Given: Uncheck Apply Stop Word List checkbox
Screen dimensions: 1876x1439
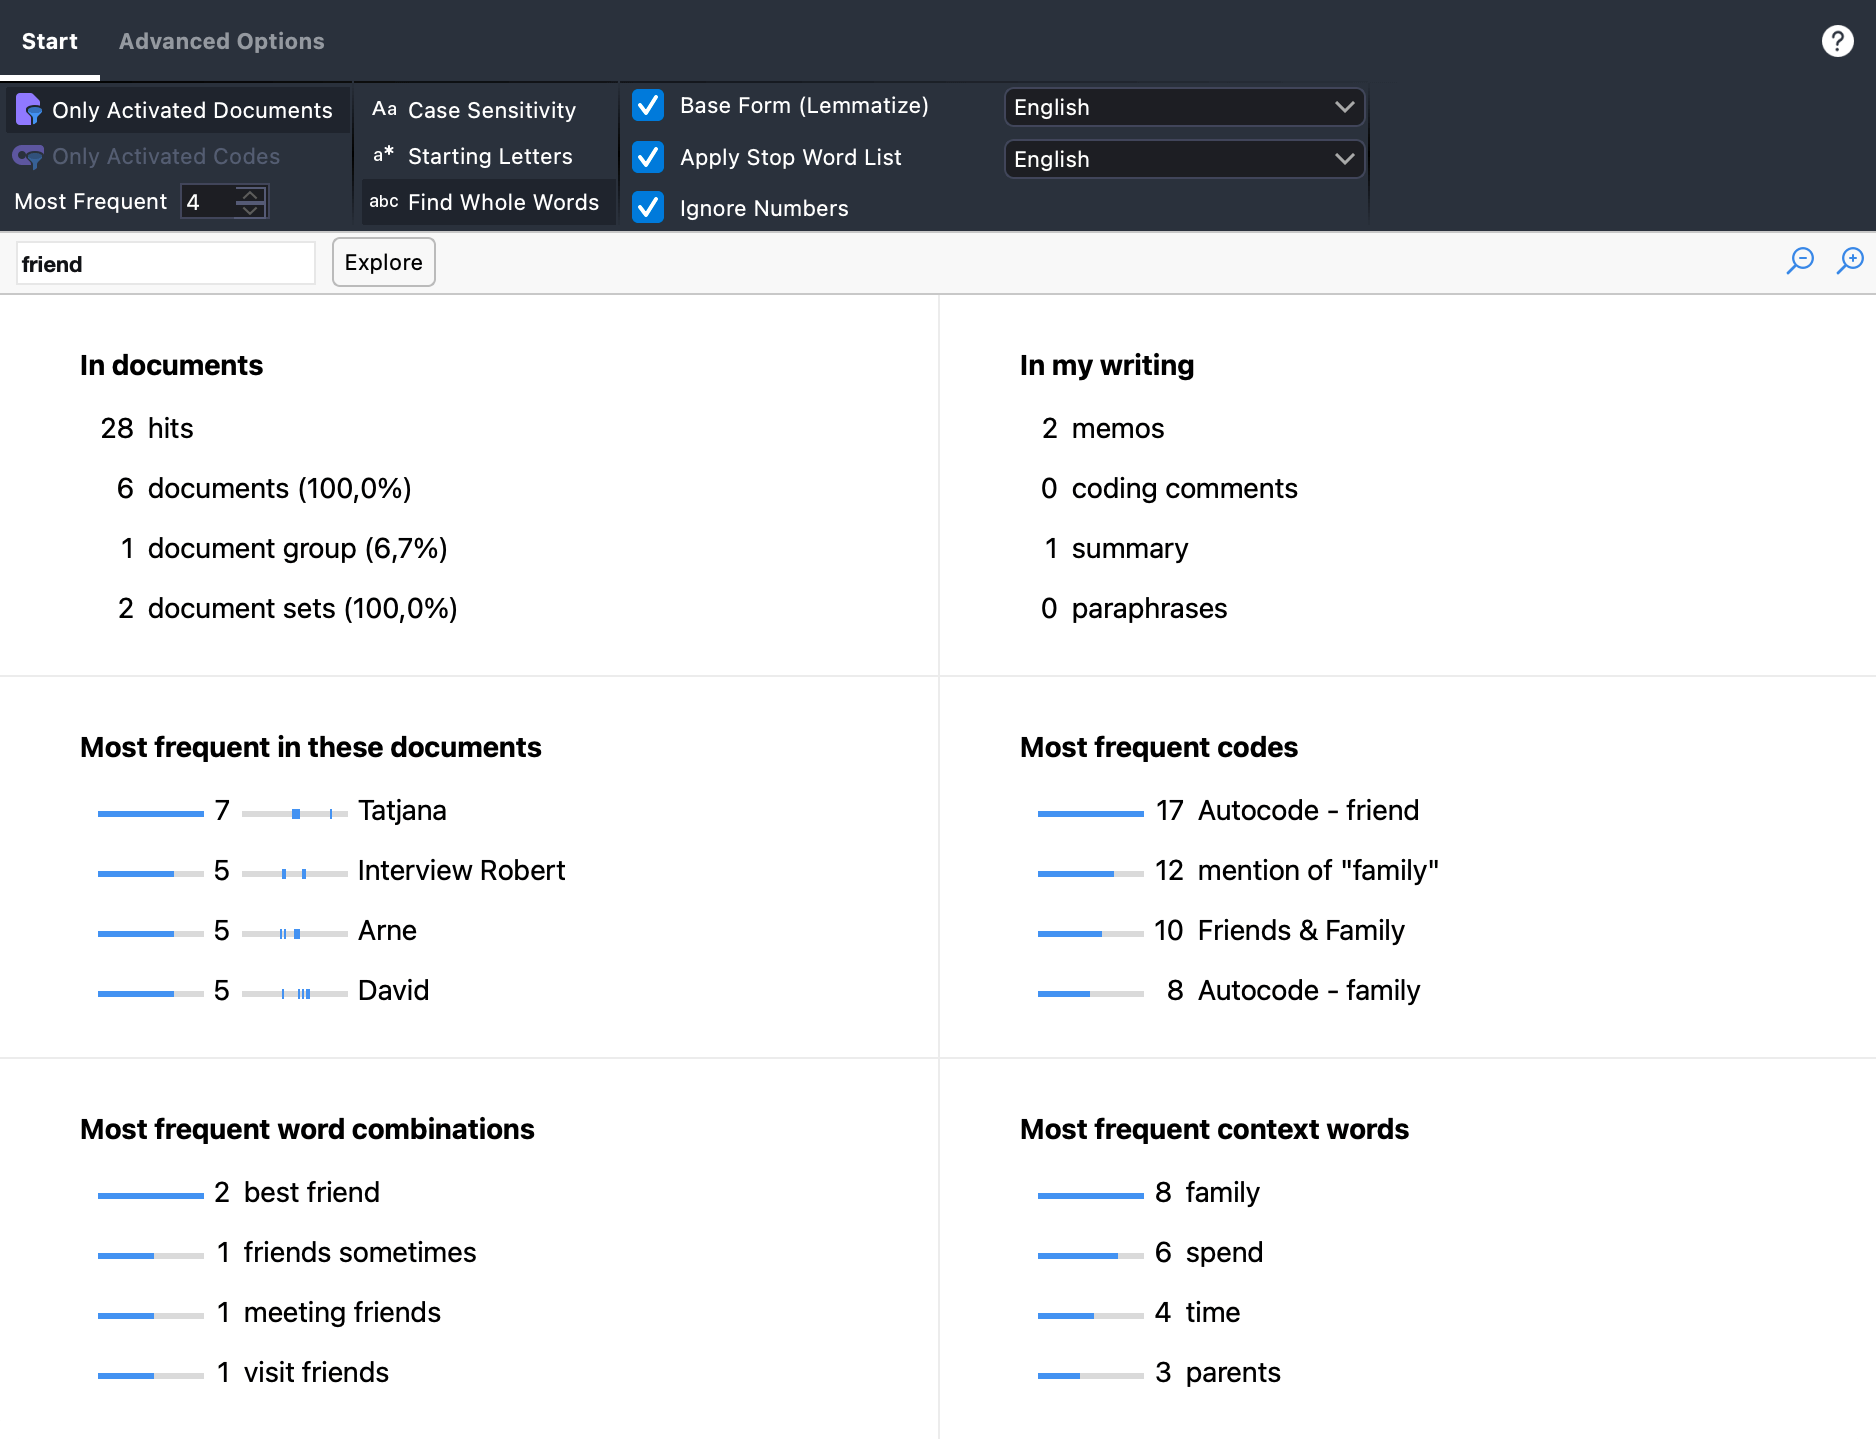Looking at the screenshot, I should click(648, 158).
